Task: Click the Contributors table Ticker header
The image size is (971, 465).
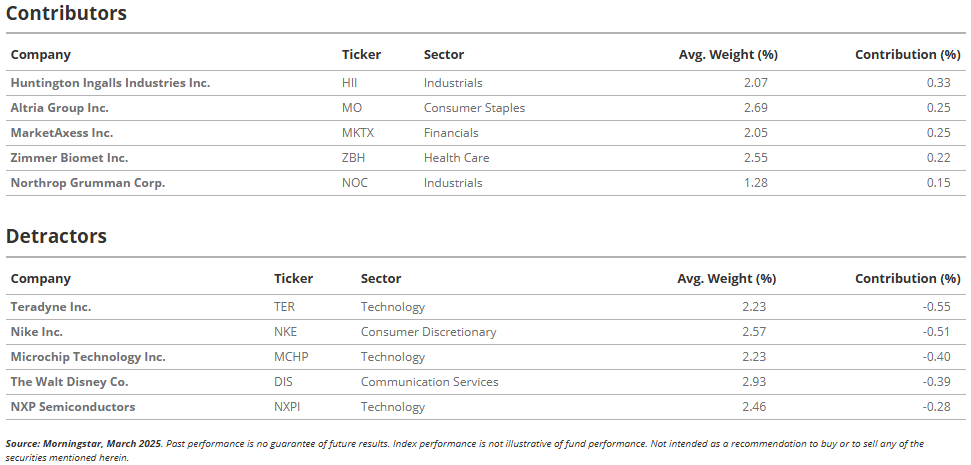Action: [362, 54]
